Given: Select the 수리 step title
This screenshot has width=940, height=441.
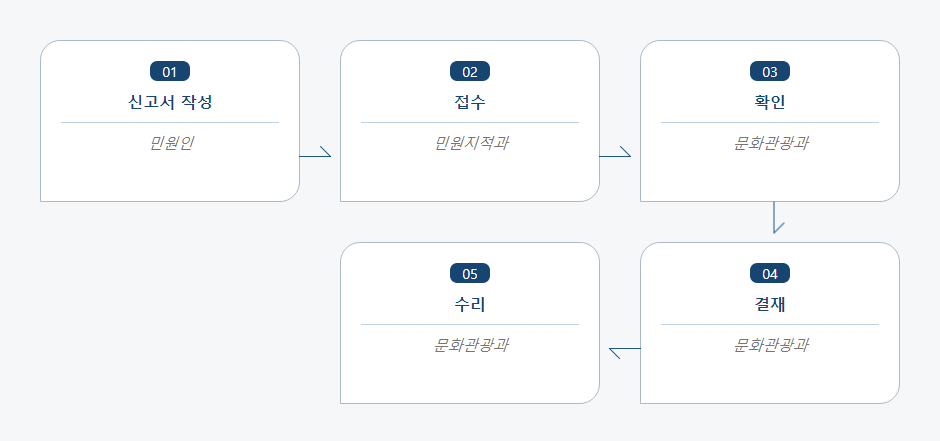Looking at the screenshot, I should click(470, 304).
